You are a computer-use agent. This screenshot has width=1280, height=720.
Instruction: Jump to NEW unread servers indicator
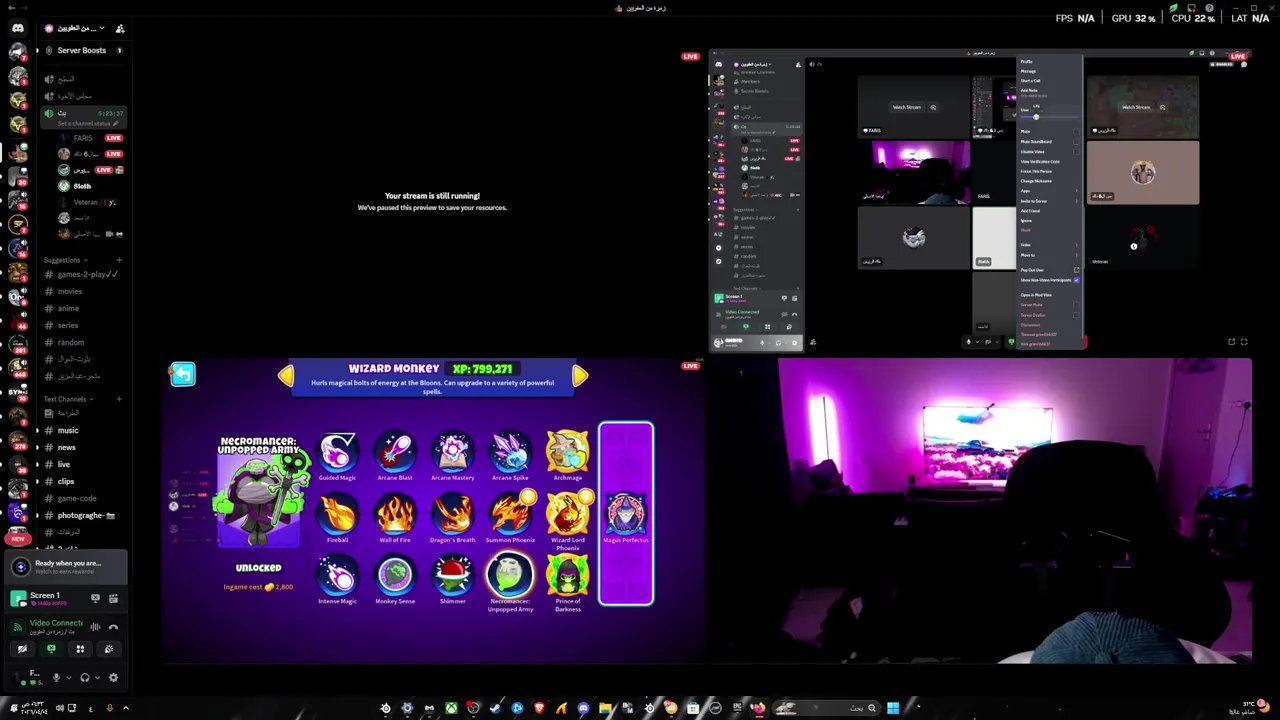pos(17,538)
